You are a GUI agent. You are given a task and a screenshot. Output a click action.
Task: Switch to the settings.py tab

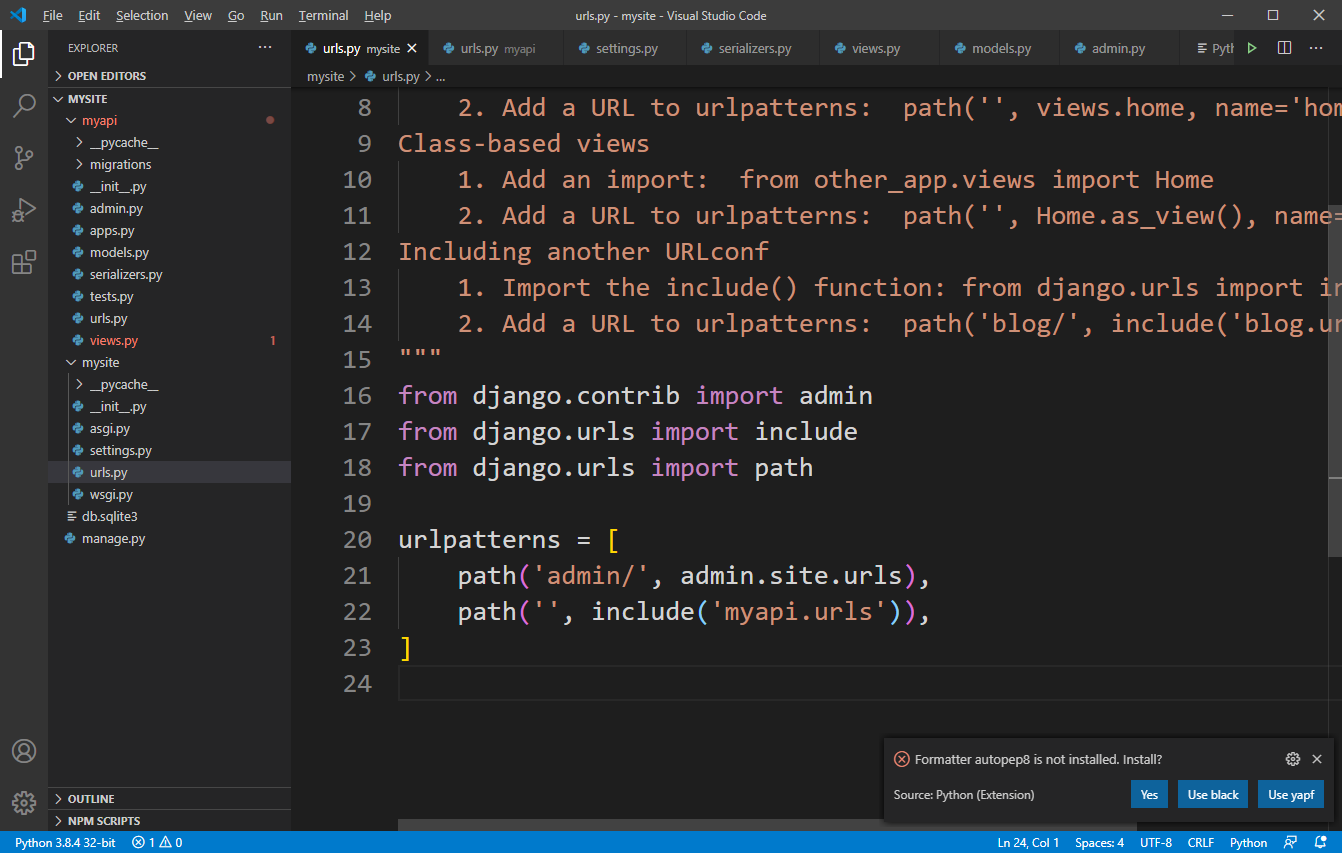pyautogui.click(x=625, y=48)
